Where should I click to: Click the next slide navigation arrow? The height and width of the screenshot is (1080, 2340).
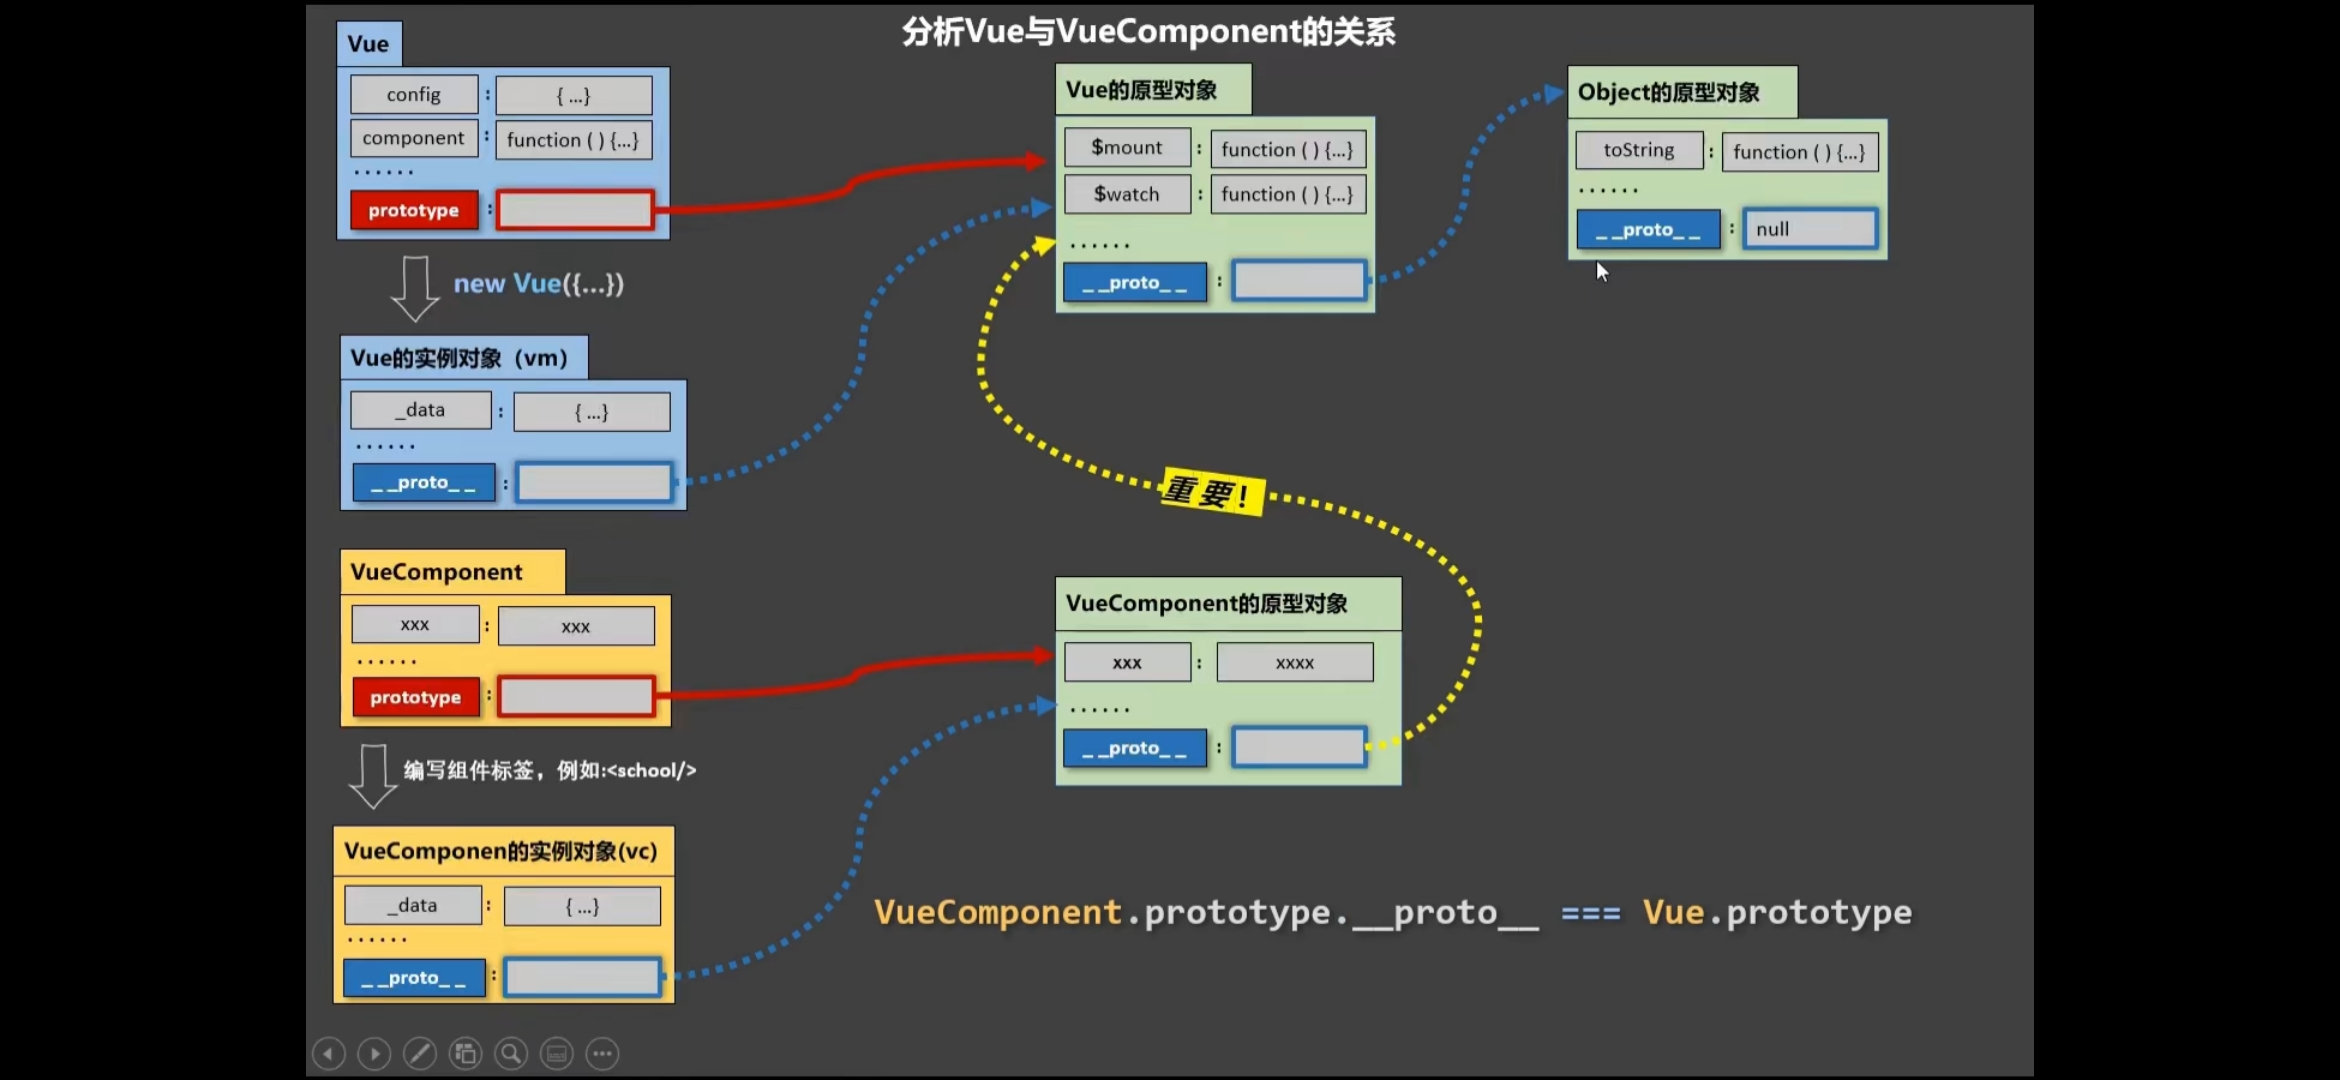click(375, 1055)
